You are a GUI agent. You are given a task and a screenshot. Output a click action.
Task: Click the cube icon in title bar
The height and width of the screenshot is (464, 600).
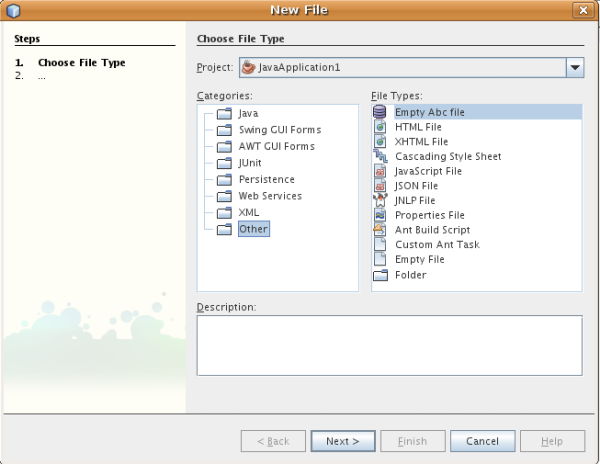13,10
